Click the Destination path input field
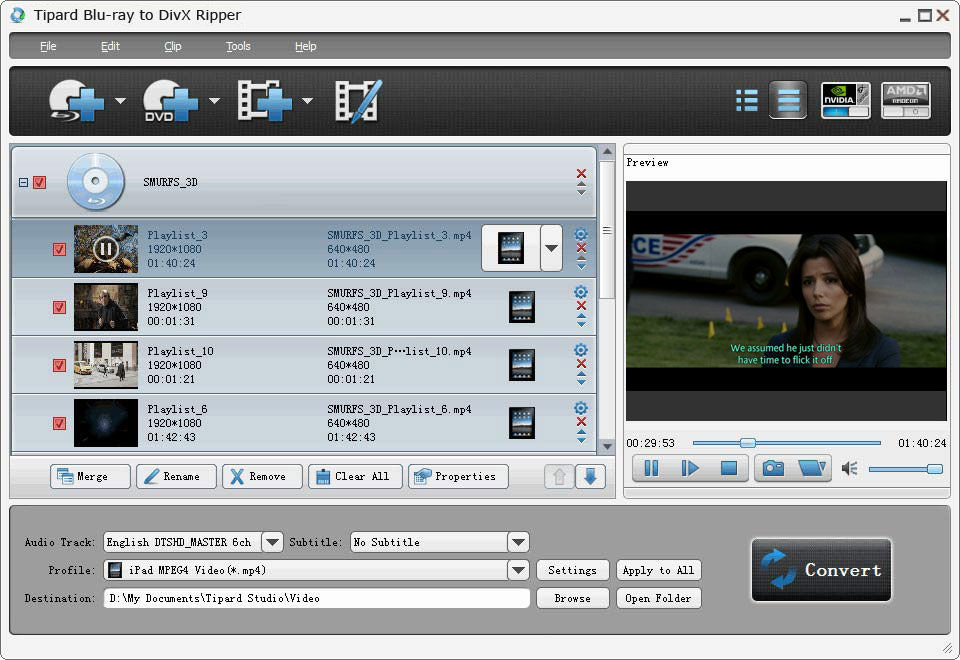 coord(317,598)
